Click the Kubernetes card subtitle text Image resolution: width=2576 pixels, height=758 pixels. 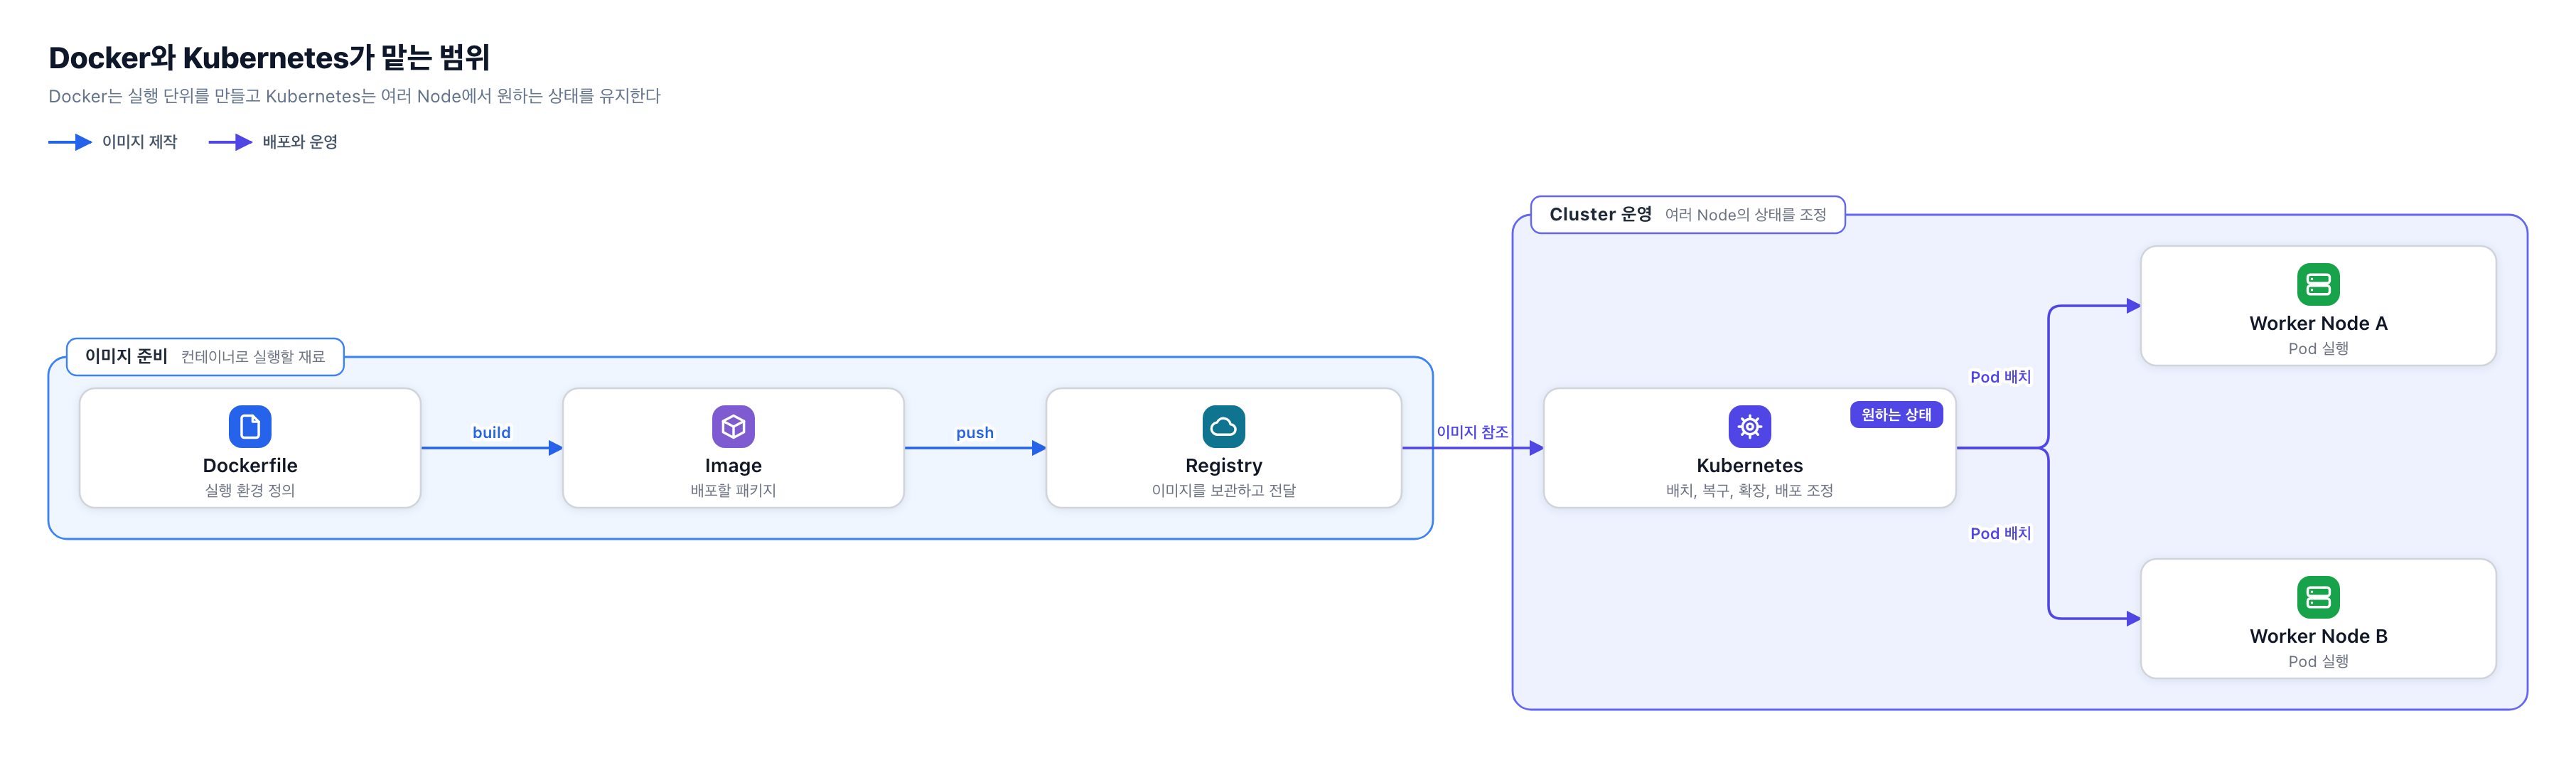[1749, 490]
